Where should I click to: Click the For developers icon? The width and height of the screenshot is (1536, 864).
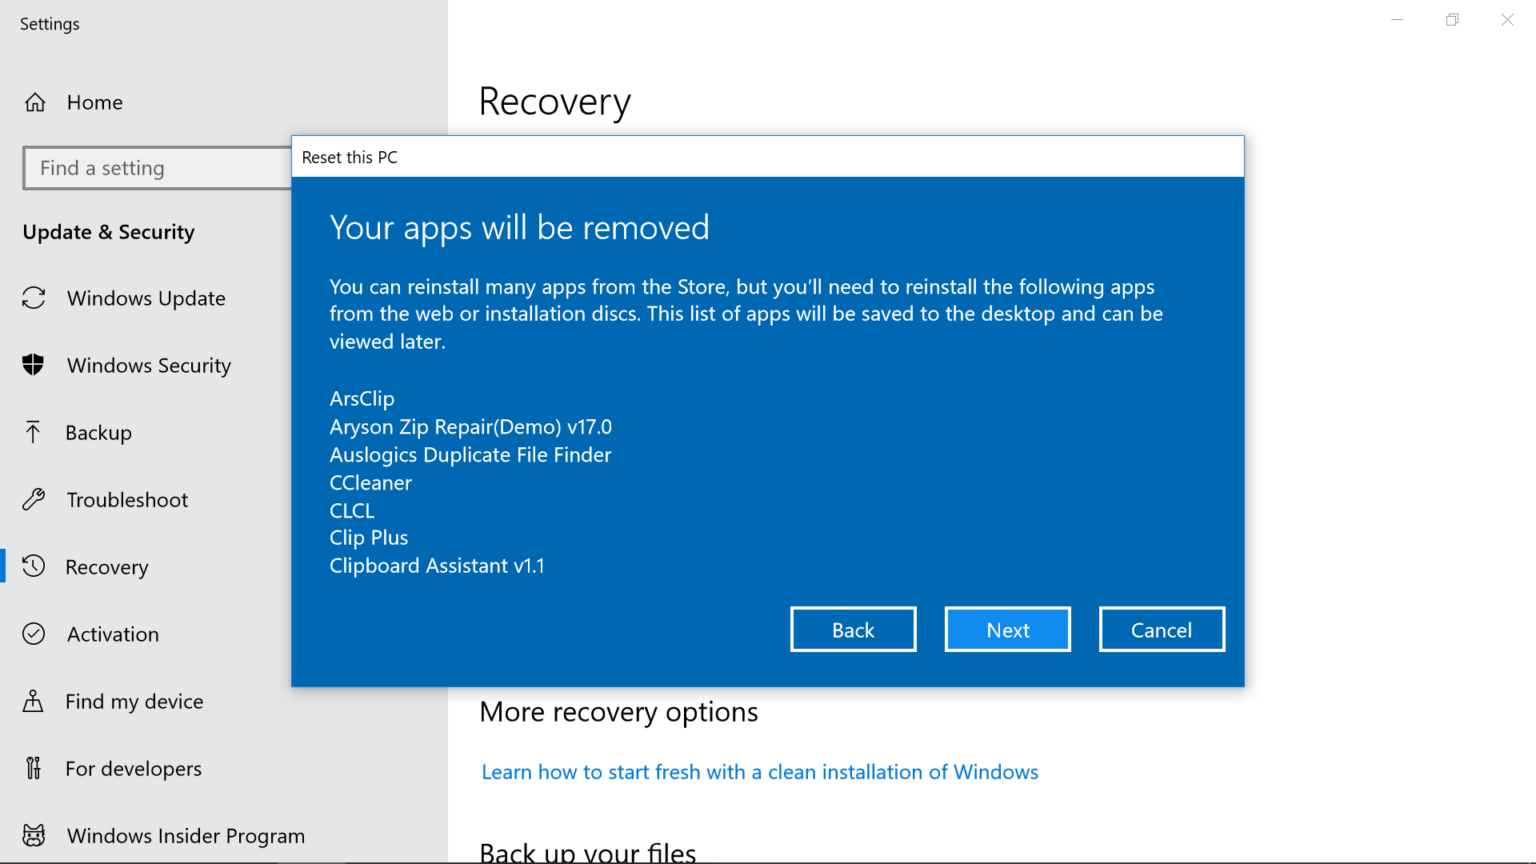pyautogui.click(x=33, y=768)
